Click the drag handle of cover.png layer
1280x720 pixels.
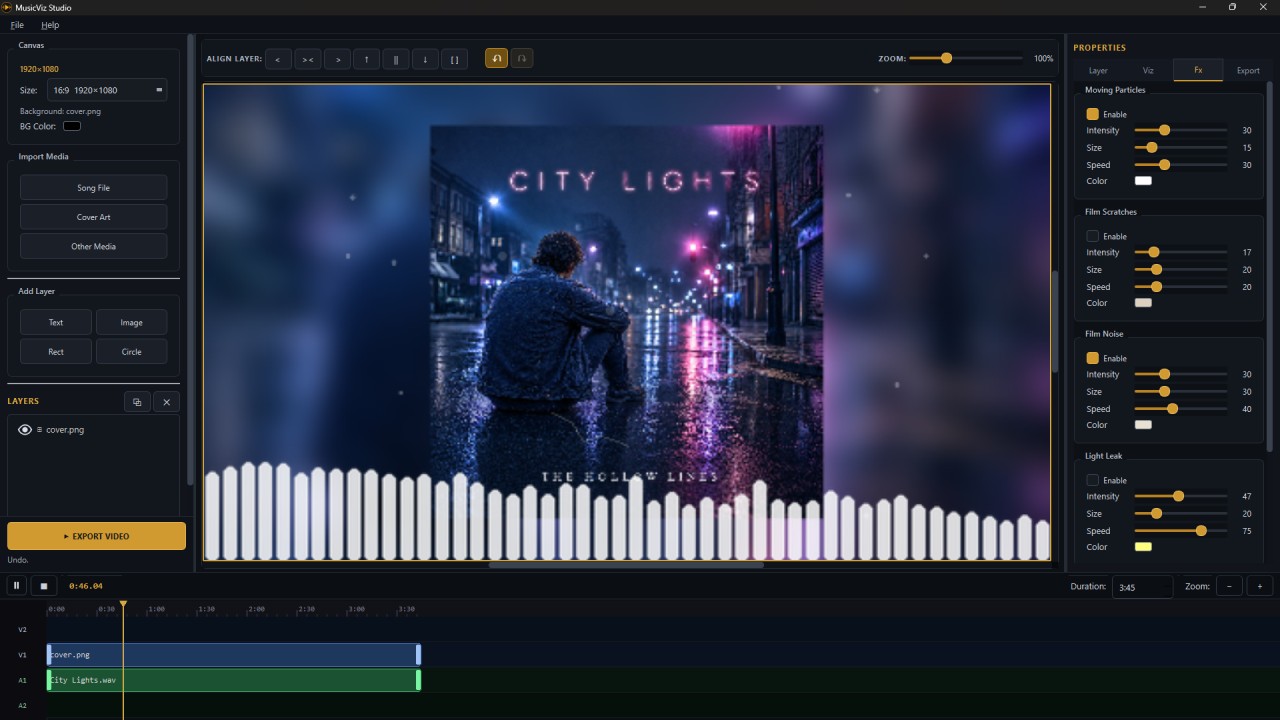(39, 430)
